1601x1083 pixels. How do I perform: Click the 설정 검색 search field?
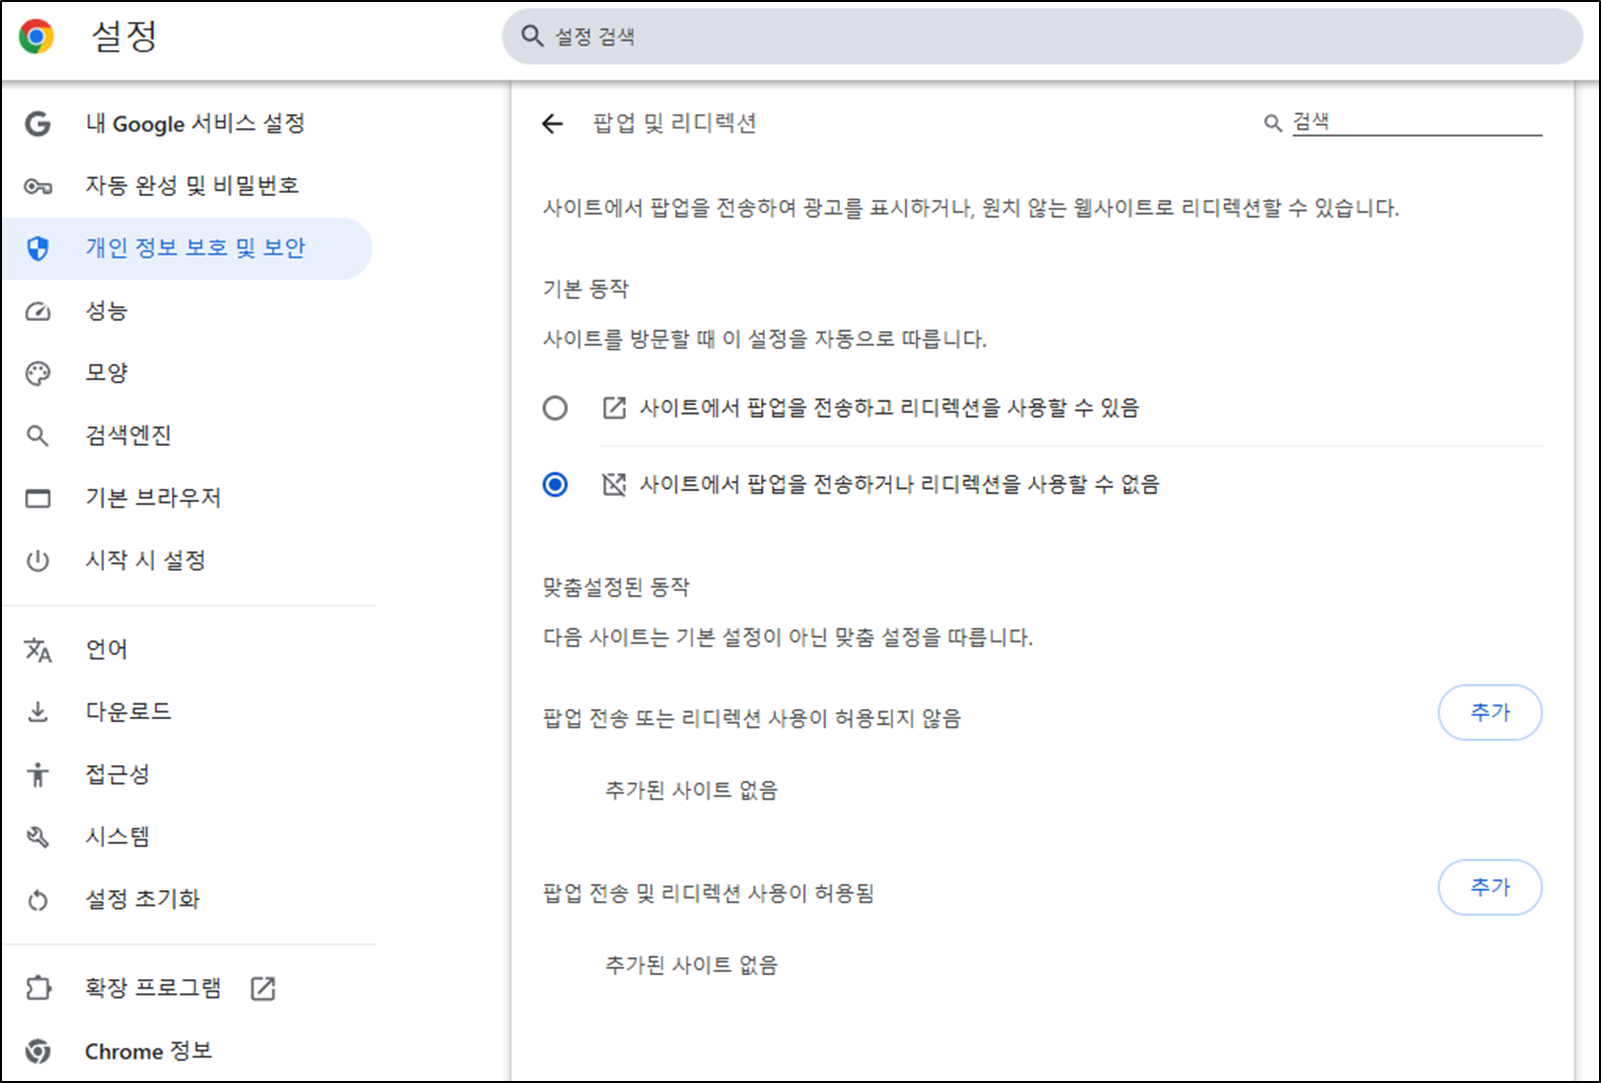[1040, 36]
